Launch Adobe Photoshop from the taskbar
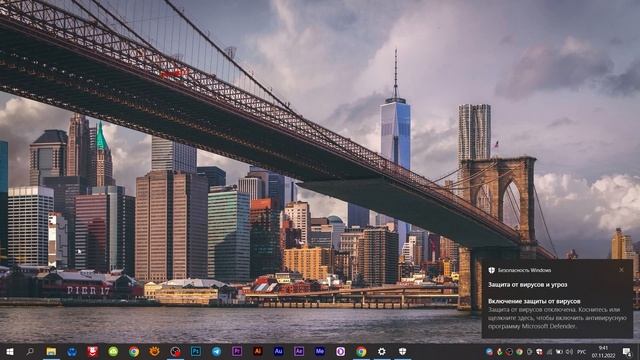 click(196, 351)
